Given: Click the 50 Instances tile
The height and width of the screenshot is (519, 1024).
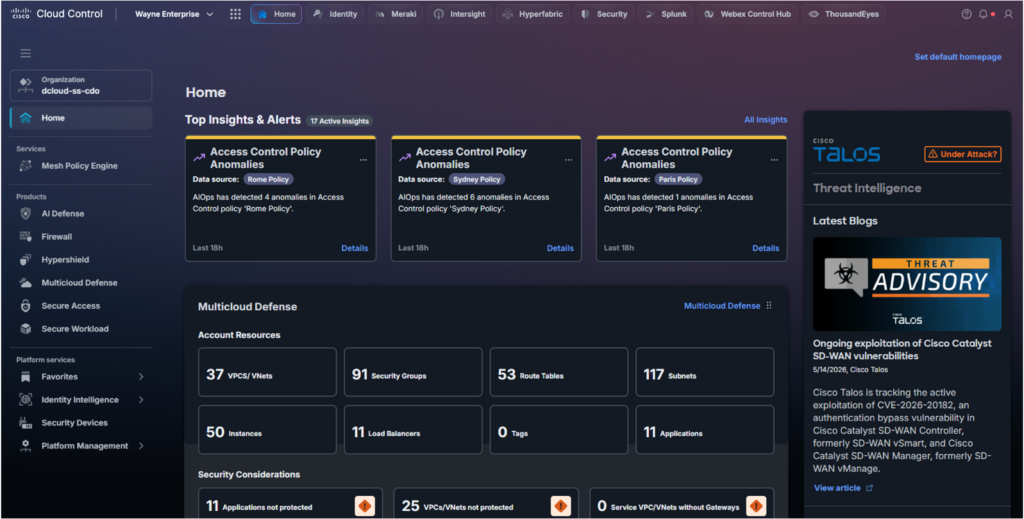Looking at the screenshot, I should 267,430.
